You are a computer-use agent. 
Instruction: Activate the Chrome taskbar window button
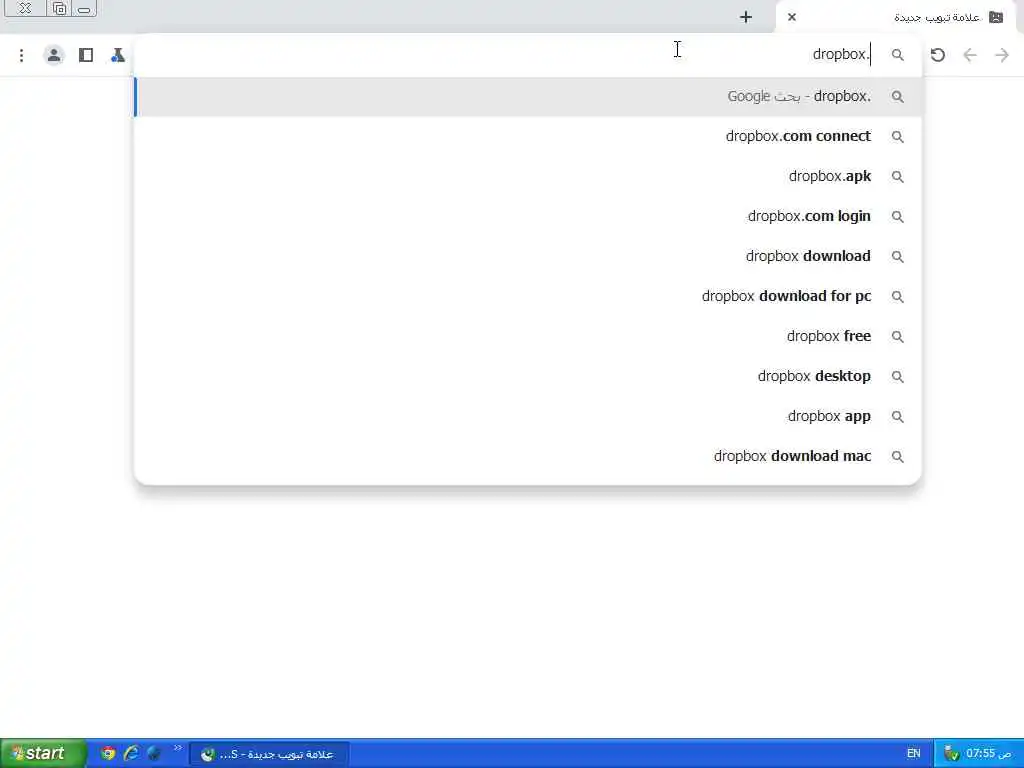tap(269, 754)
